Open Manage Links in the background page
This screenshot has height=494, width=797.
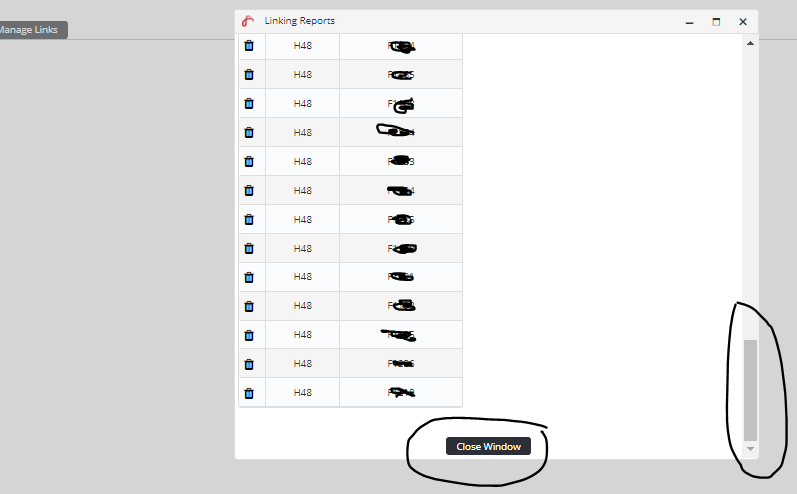(32, 30)
